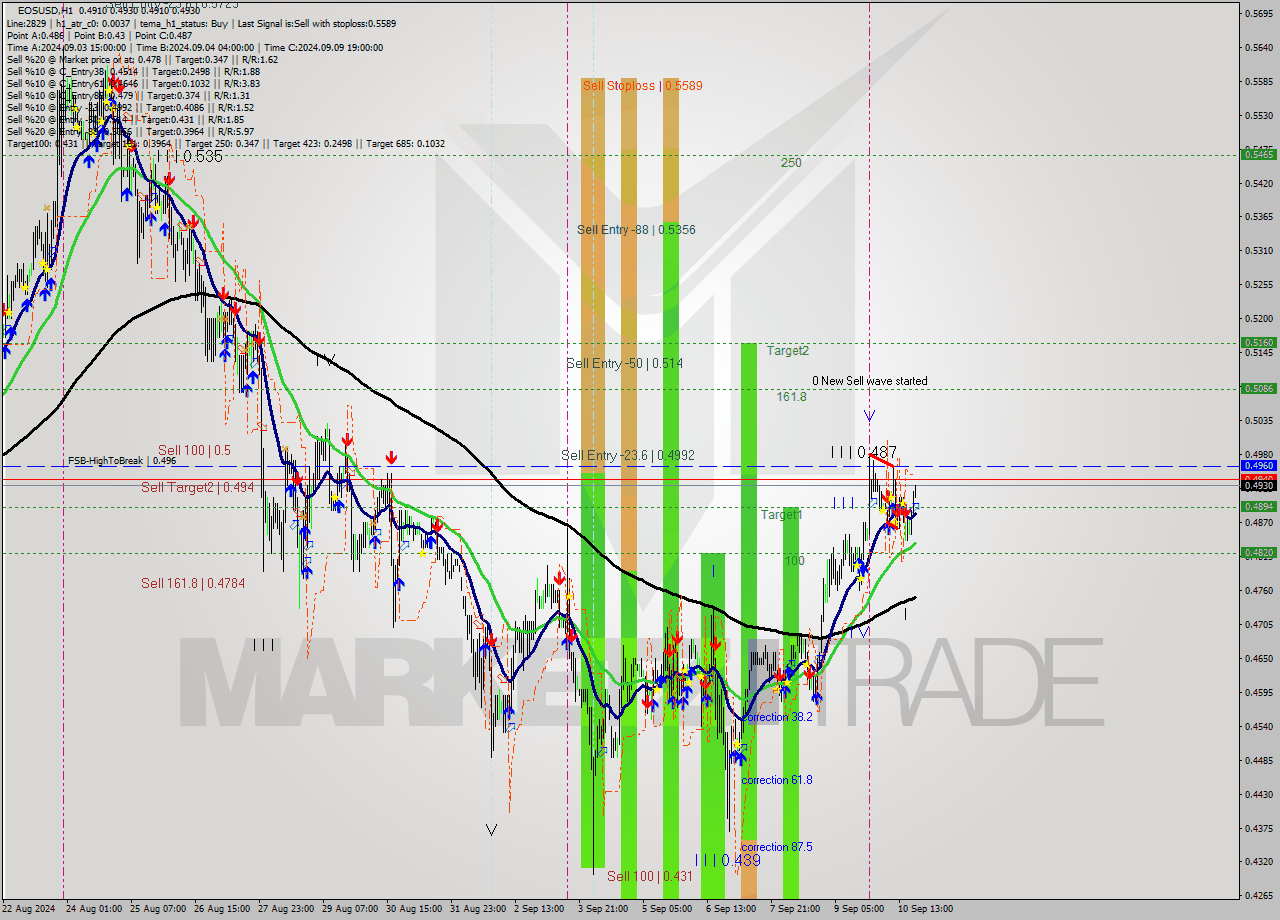Click the Sell Target2 | 0.494 label
This screenshot has height=920, width=1280.
point(197,488)
